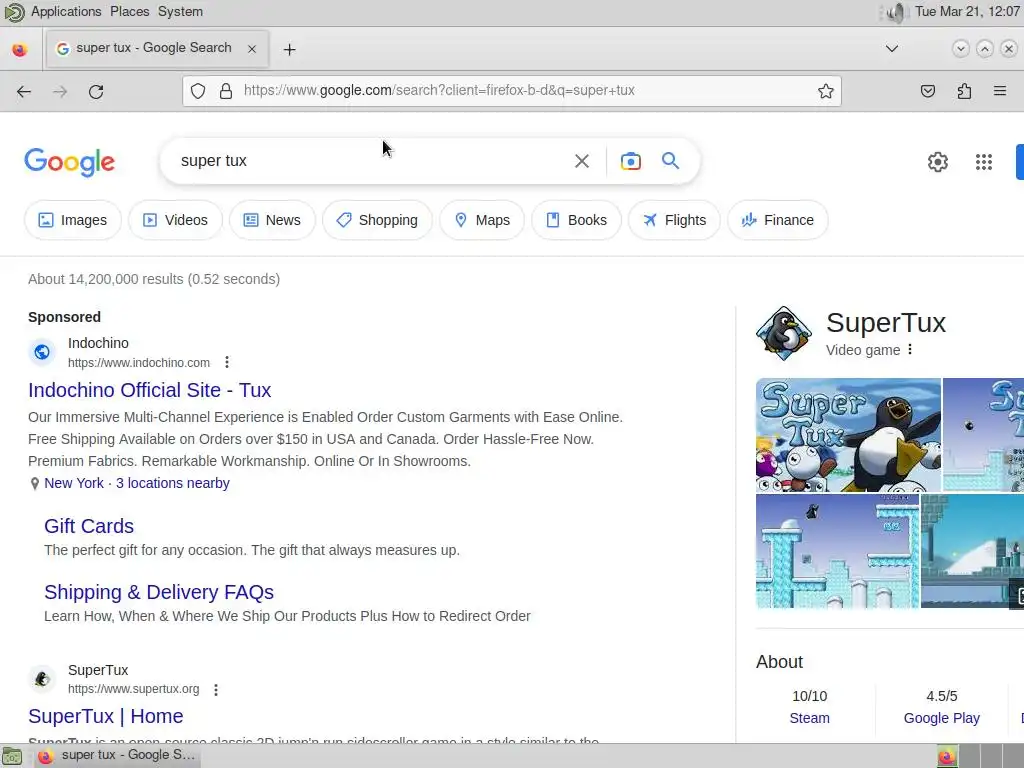The width and height of the screenshot is (1024, 768).
Task: Open the SuperTux cover art thumbnail
Action: point(848,435)
